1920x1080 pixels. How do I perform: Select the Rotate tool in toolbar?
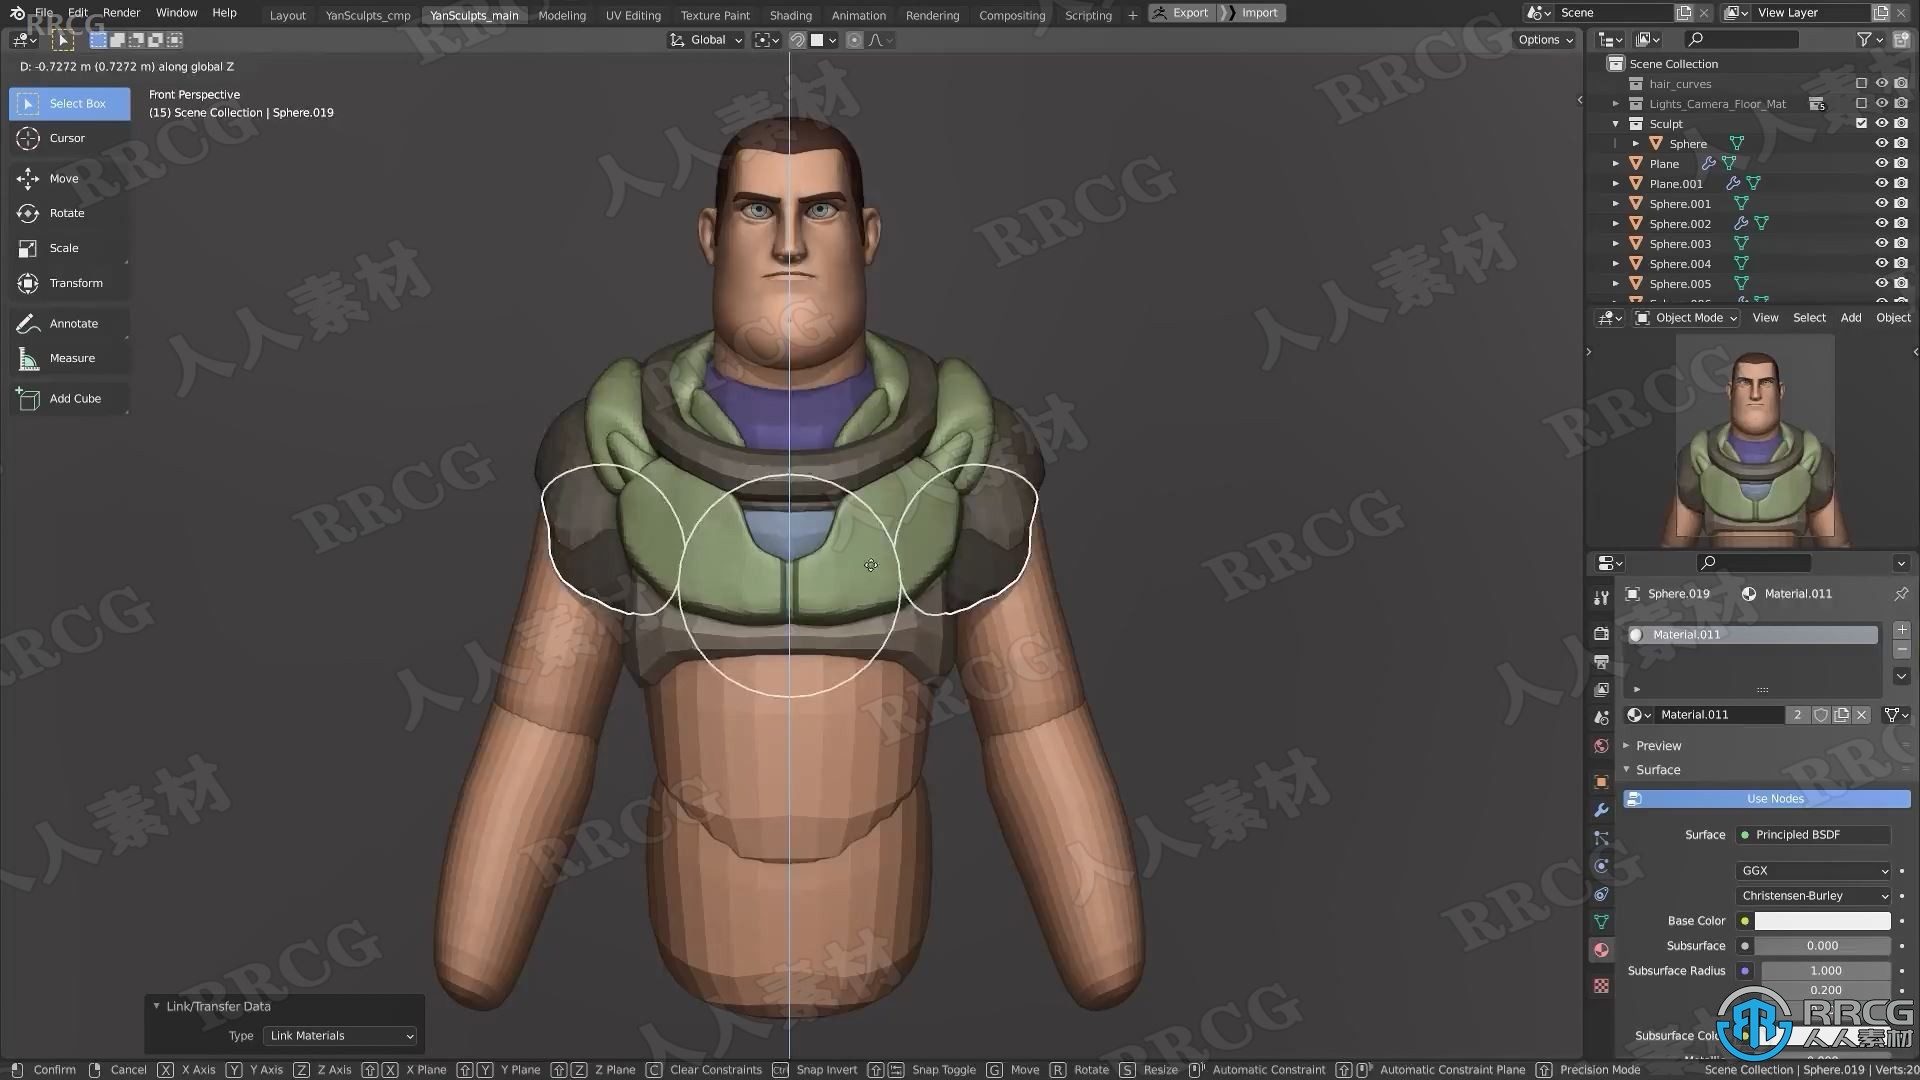click(x=67, y=212)
